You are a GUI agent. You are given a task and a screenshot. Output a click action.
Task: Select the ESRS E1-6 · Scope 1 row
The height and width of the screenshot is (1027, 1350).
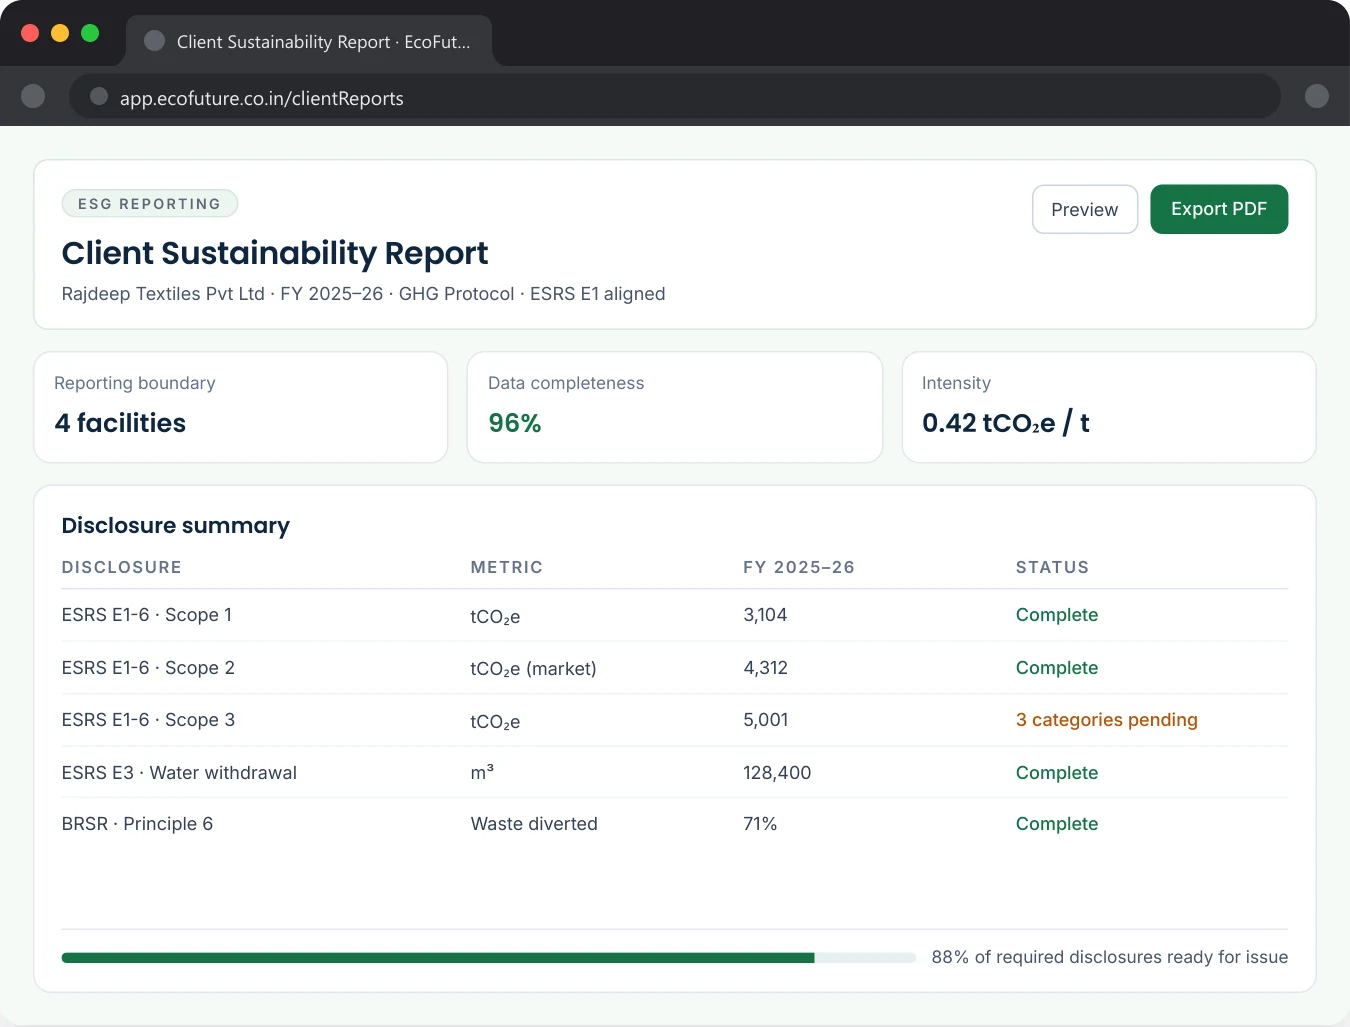pos(675,615)
